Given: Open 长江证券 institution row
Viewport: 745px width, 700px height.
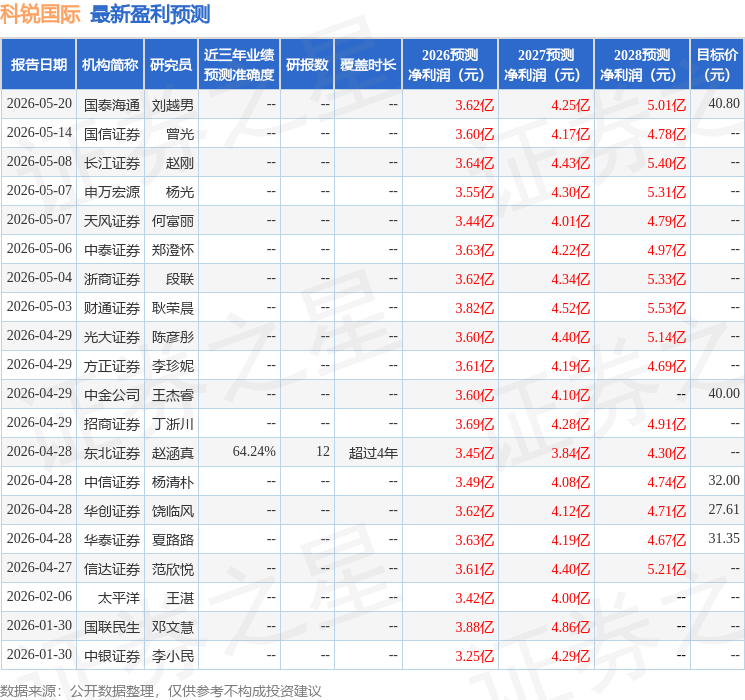Looking at the screenshot, I should pos(112,163).
